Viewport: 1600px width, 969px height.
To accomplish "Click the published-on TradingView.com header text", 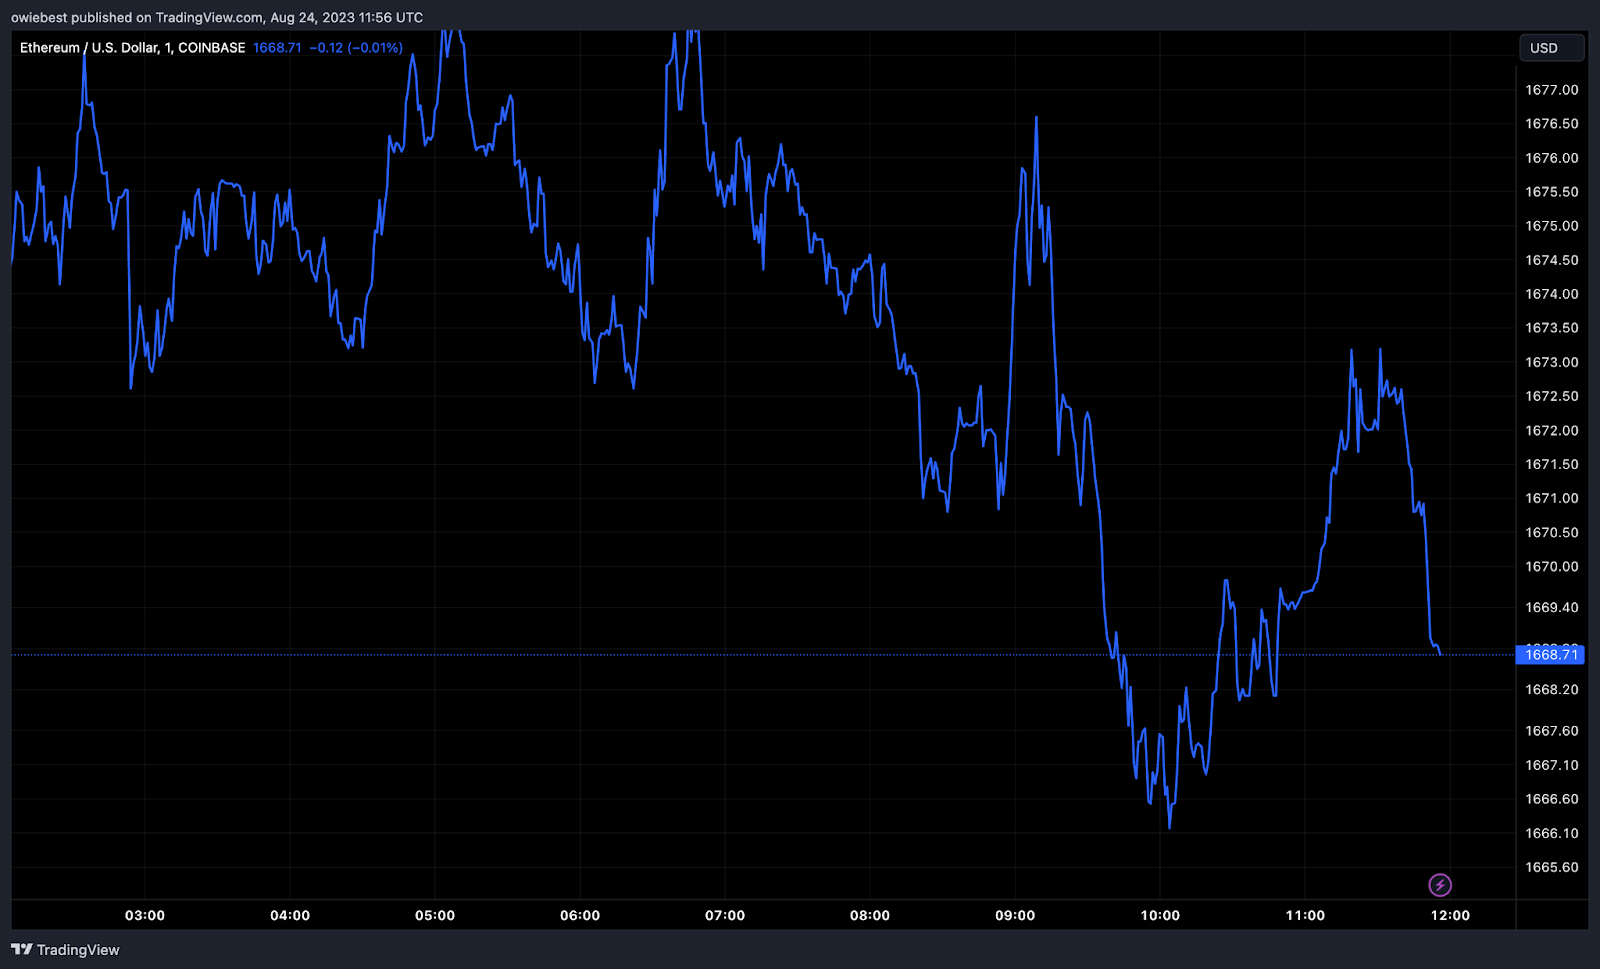I will (217, 17).
